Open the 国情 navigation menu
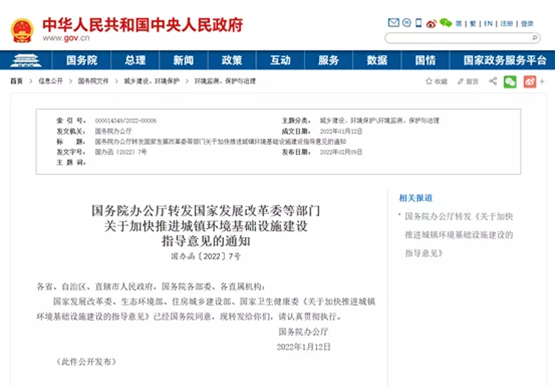 click(425, 60)
